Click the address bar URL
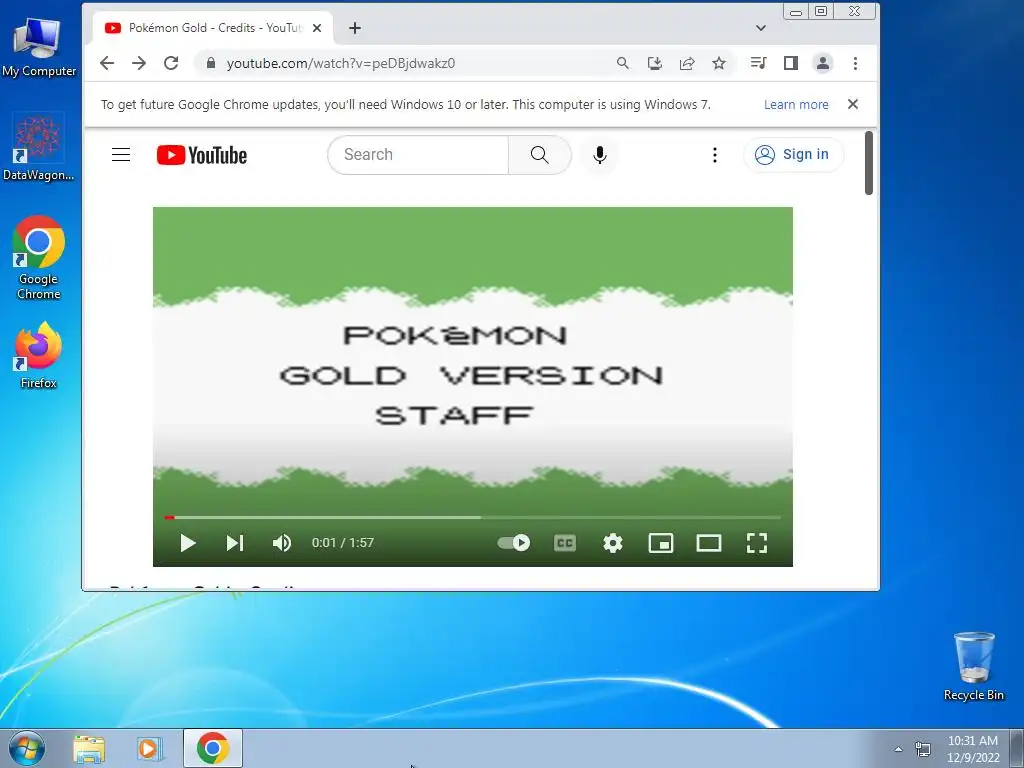Viewport: 1024px width, 768px height. click(340, 63)
